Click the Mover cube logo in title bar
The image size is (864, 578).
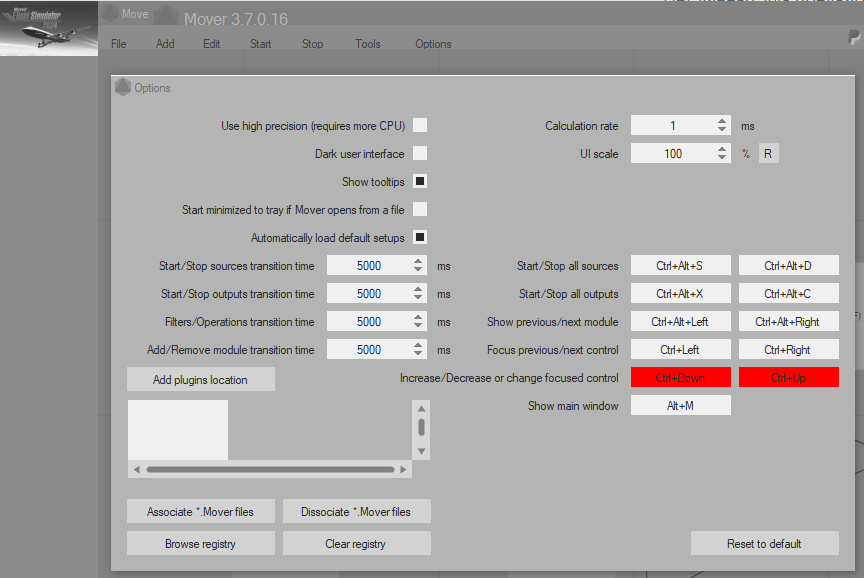[x=170, y=18]
